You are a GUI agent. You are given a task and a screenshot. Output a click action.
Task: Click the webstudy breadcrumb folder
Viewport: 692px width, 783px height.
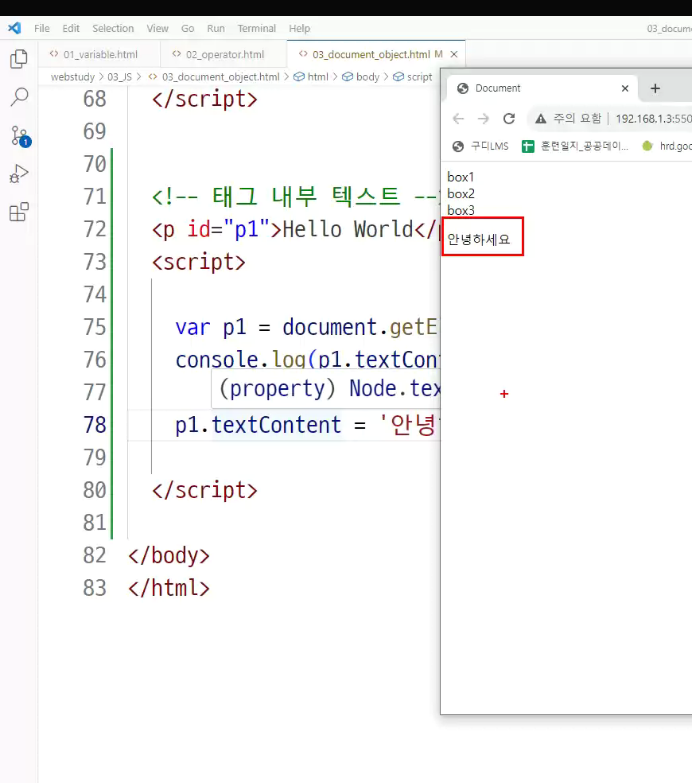[x=72, y=77]
